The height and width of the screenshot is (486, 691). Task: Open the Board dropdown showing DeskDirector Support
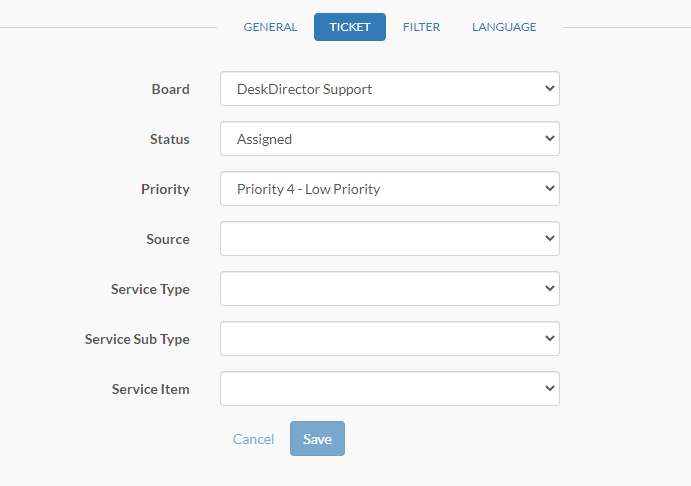pos(390,89)
